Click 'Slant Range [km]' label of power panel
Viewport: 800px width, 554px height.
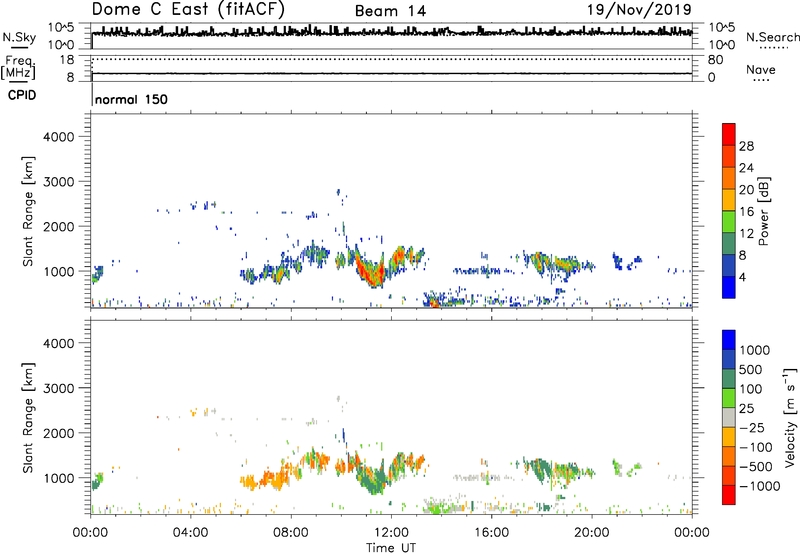pos(28,212)
